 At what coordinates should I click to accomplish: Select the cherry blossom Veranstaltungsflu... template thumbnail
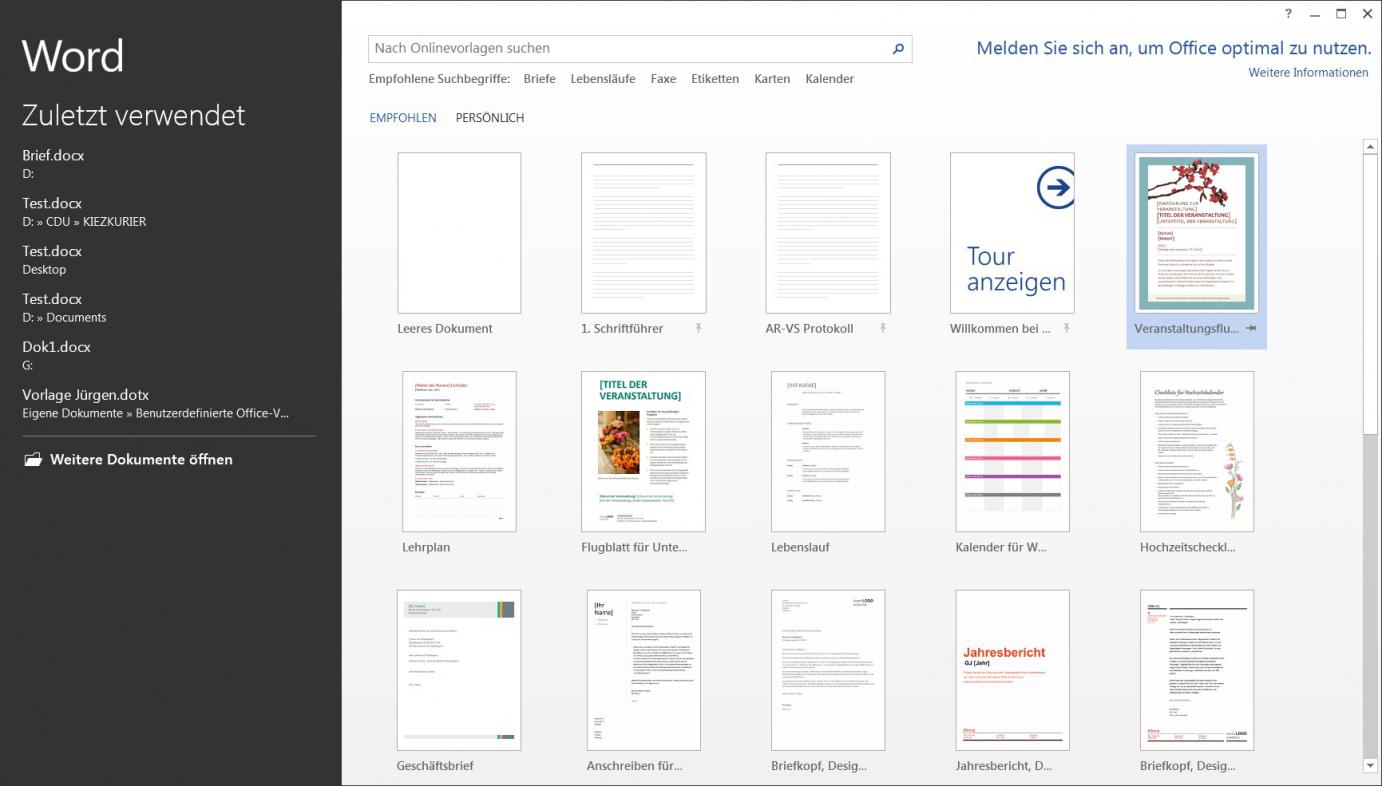pos(1196,233)
